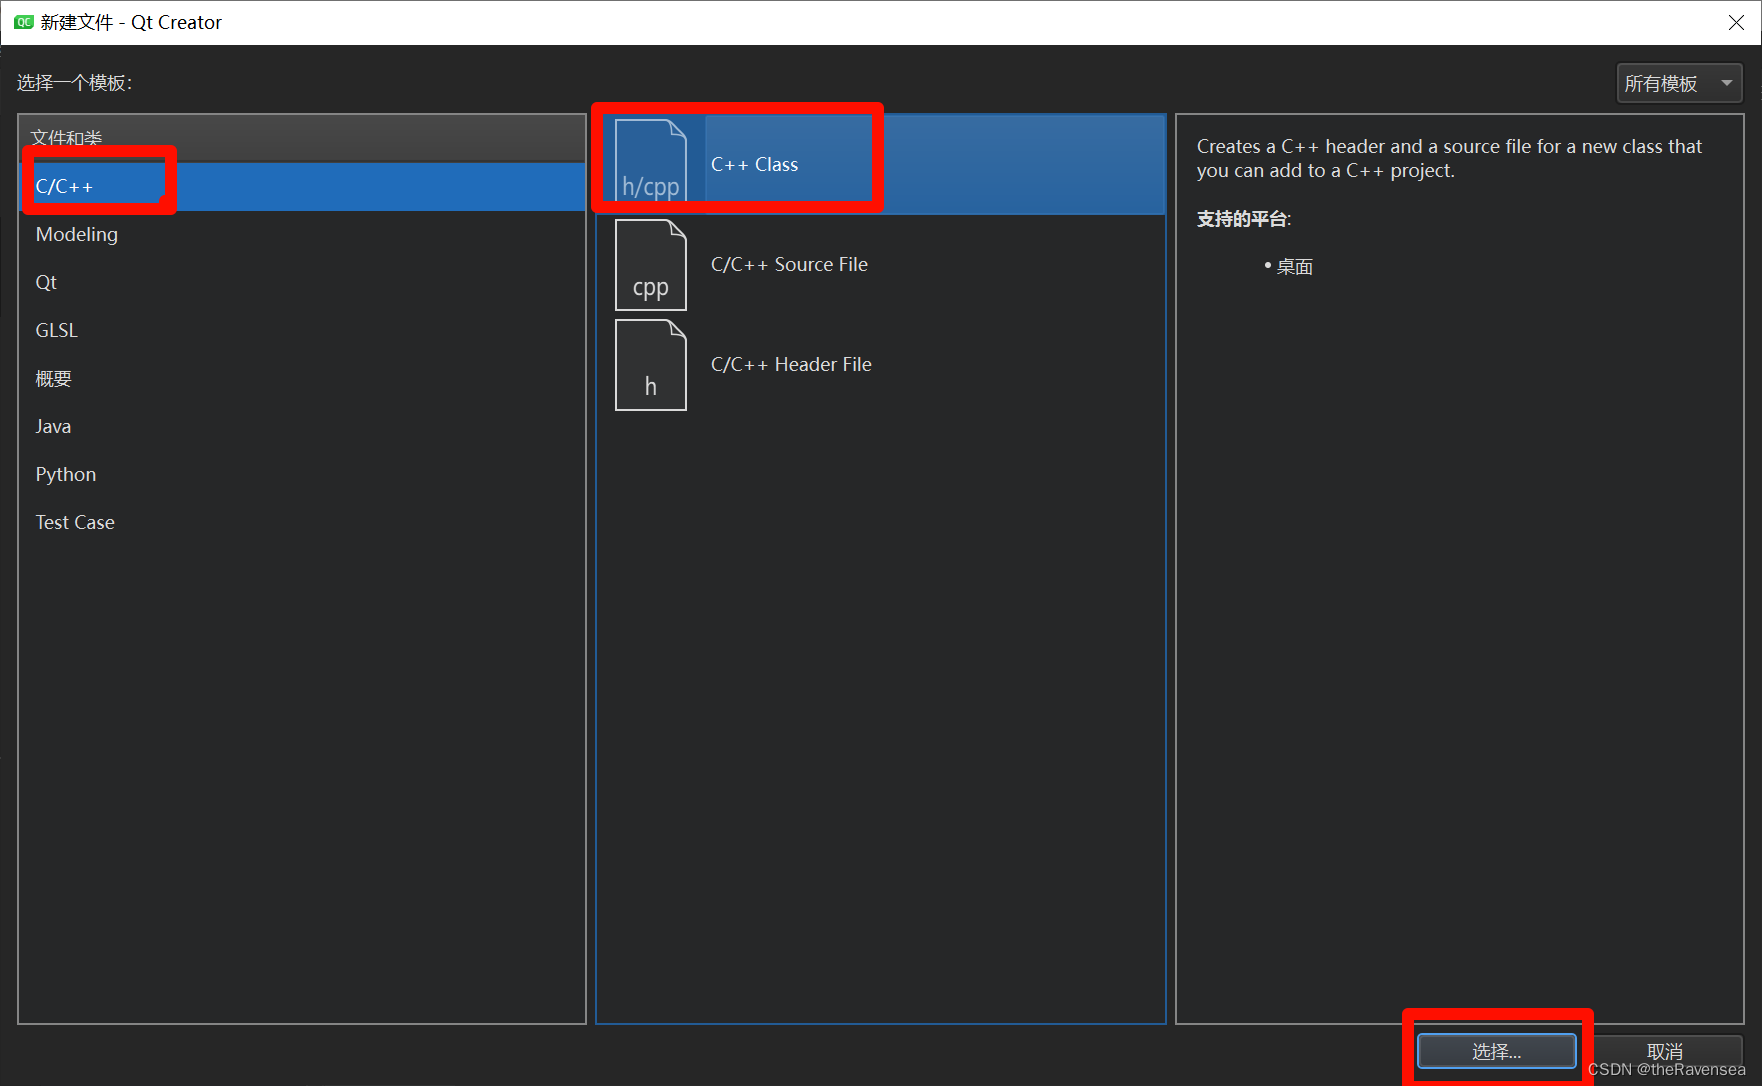The width and height of the screenshot is (1762, 1086).
Task: Select the Python category
Action: point(302,475)
